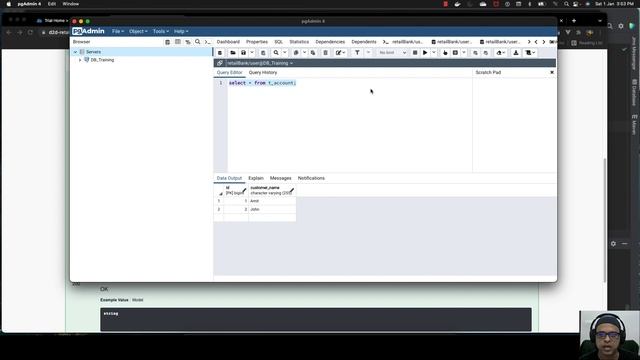The width and height of the screenshot is (640, 360).
Task: Click the View Data table icon in Browser header
Action: point(178,42)
